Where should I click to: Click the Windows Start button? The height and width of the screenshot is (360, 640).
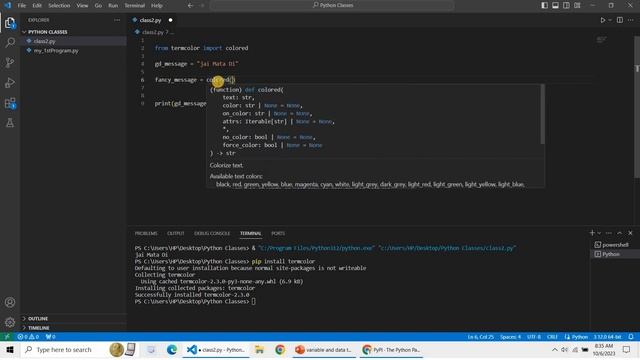coord(10,350)
